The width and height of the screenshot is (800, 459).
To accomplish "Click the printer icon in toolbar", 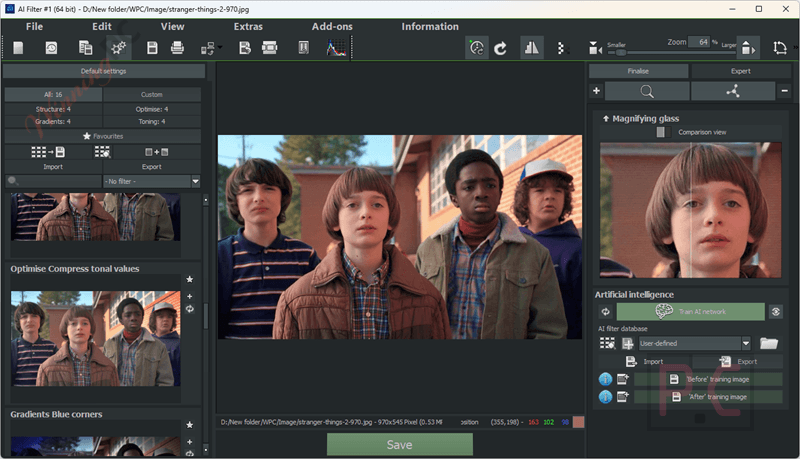I will point(177,48).
